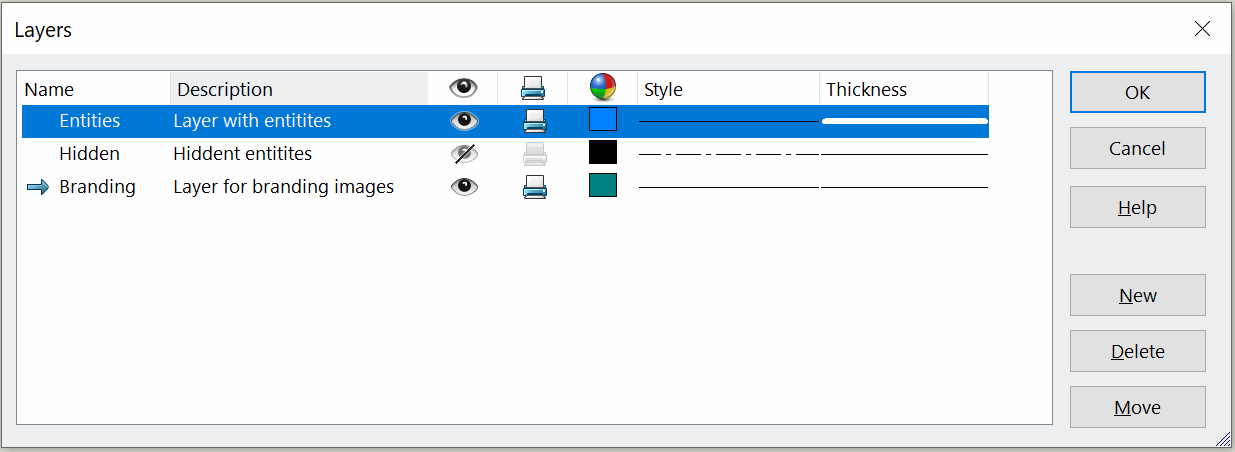This screenshot has height=452, width=1235.
Task: Sort by the Description column header
Action: point(299,89)
